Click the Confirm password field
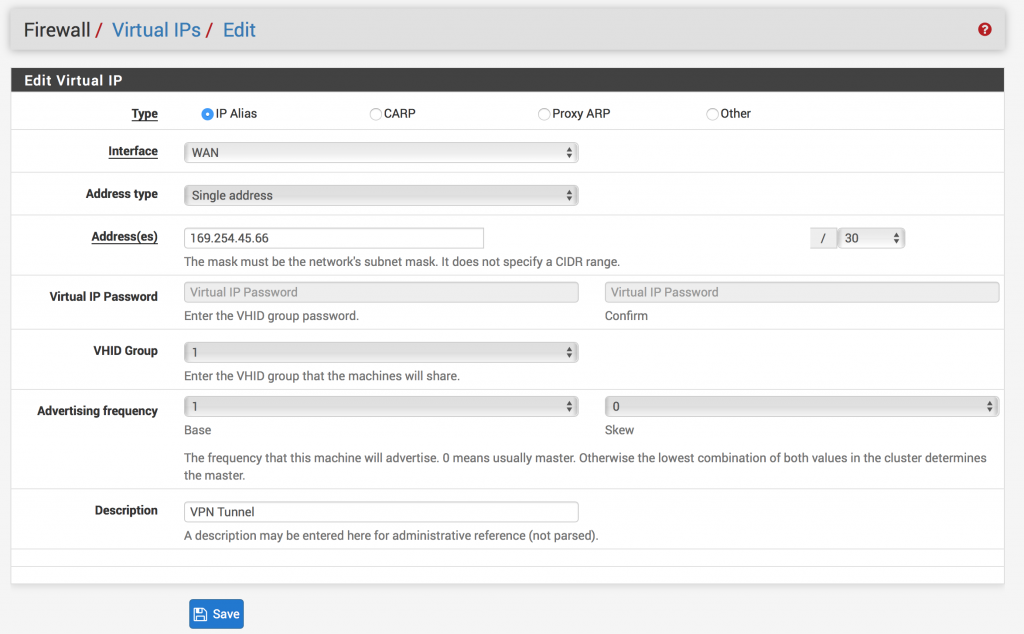The image size is (1024, 634). click(x=801, y=292)
